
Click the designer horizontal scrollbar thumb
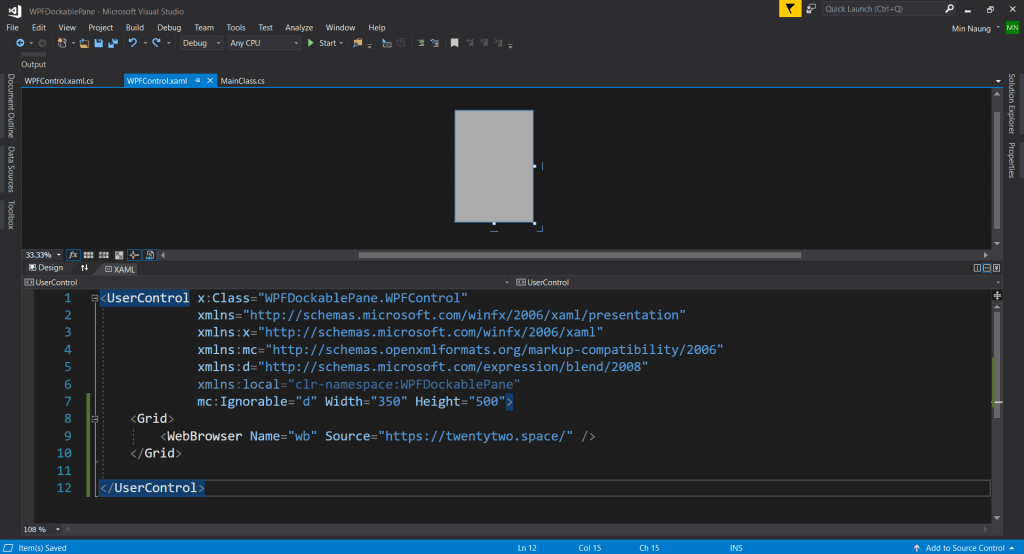580,255
